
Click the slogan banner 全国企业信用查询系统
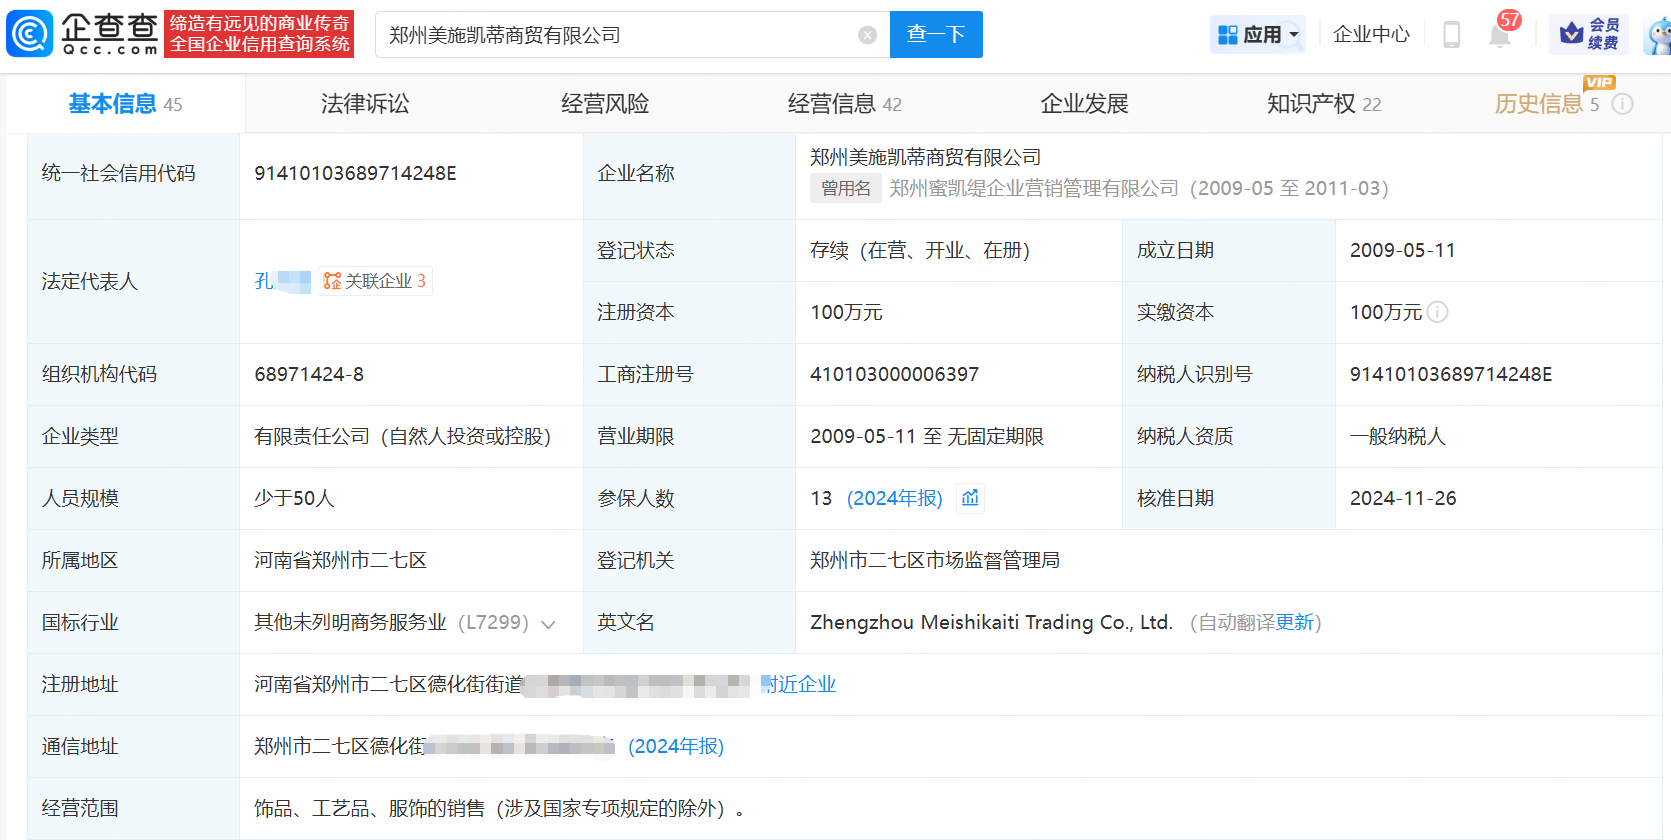(x=259, y=35)
